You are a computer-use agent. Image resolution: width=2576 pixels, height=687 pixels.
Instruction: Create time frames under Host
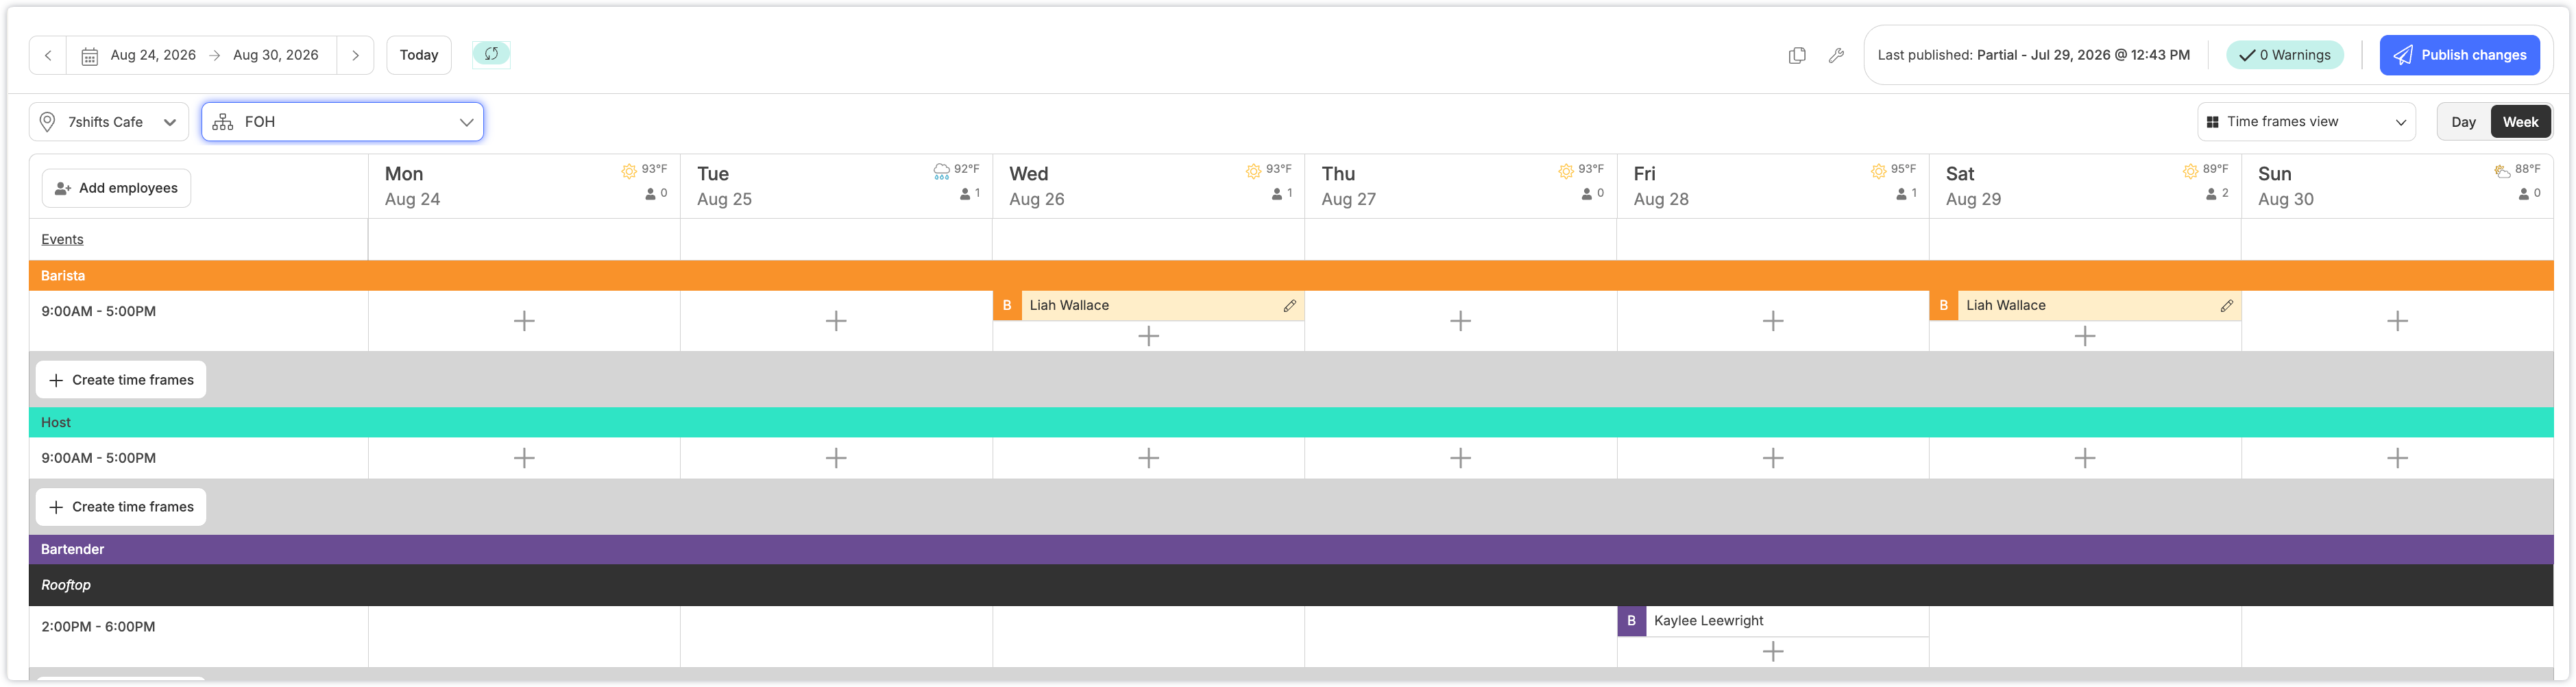click(x=121, y=507)
